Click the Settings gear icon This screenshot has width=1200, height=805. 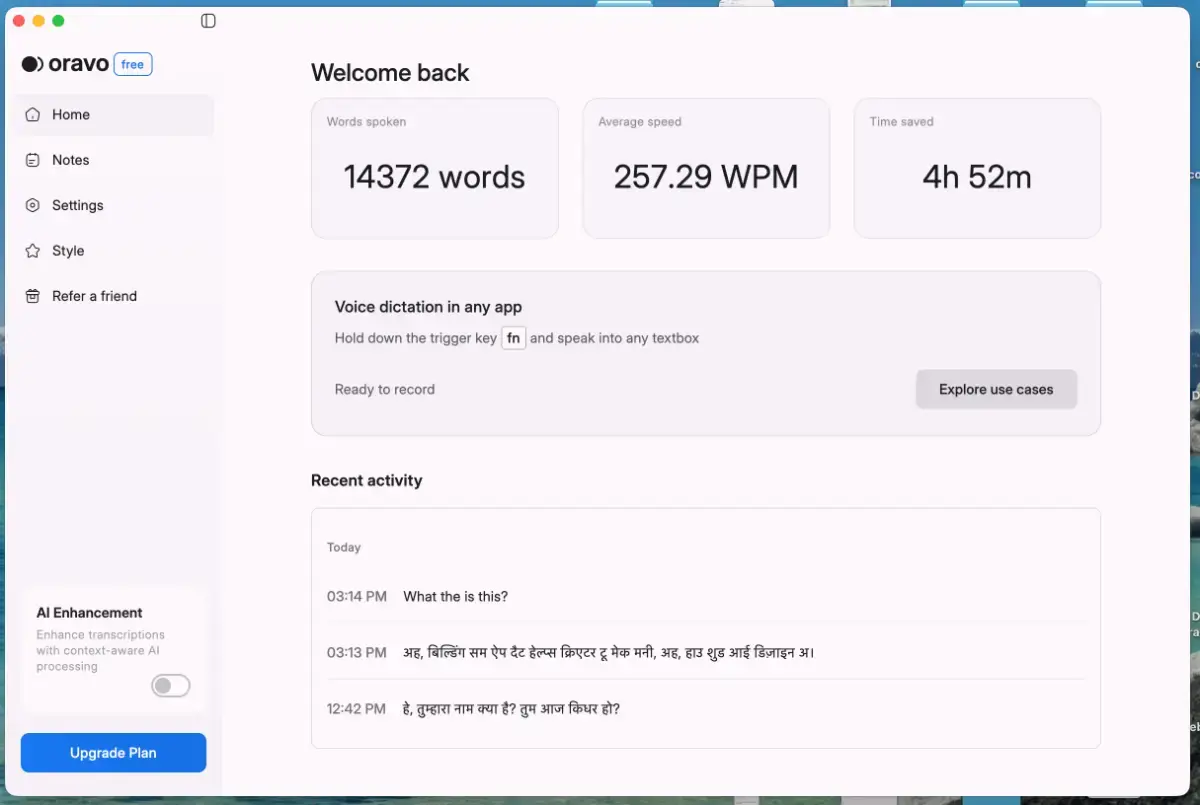click(x=33, y=205)
